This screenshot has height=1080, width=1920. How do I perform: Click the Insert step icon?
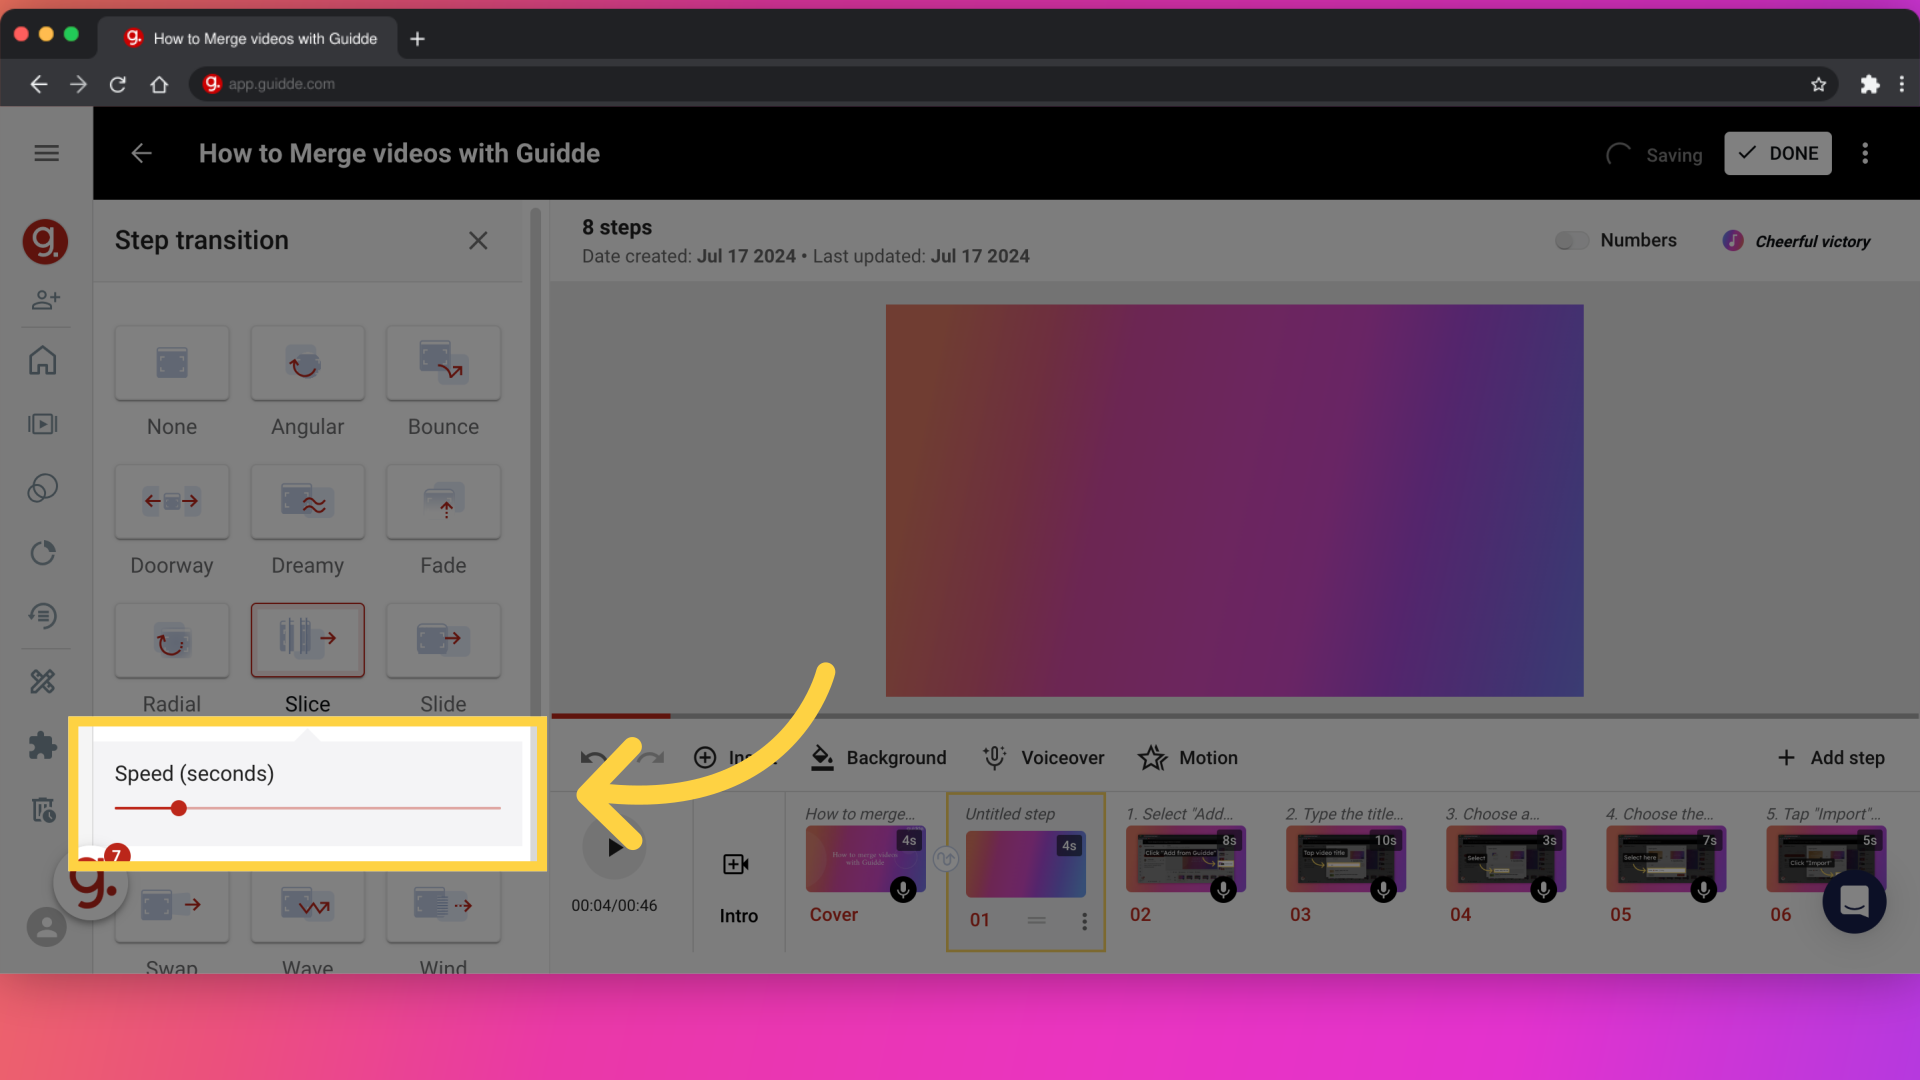pos(703,757)
